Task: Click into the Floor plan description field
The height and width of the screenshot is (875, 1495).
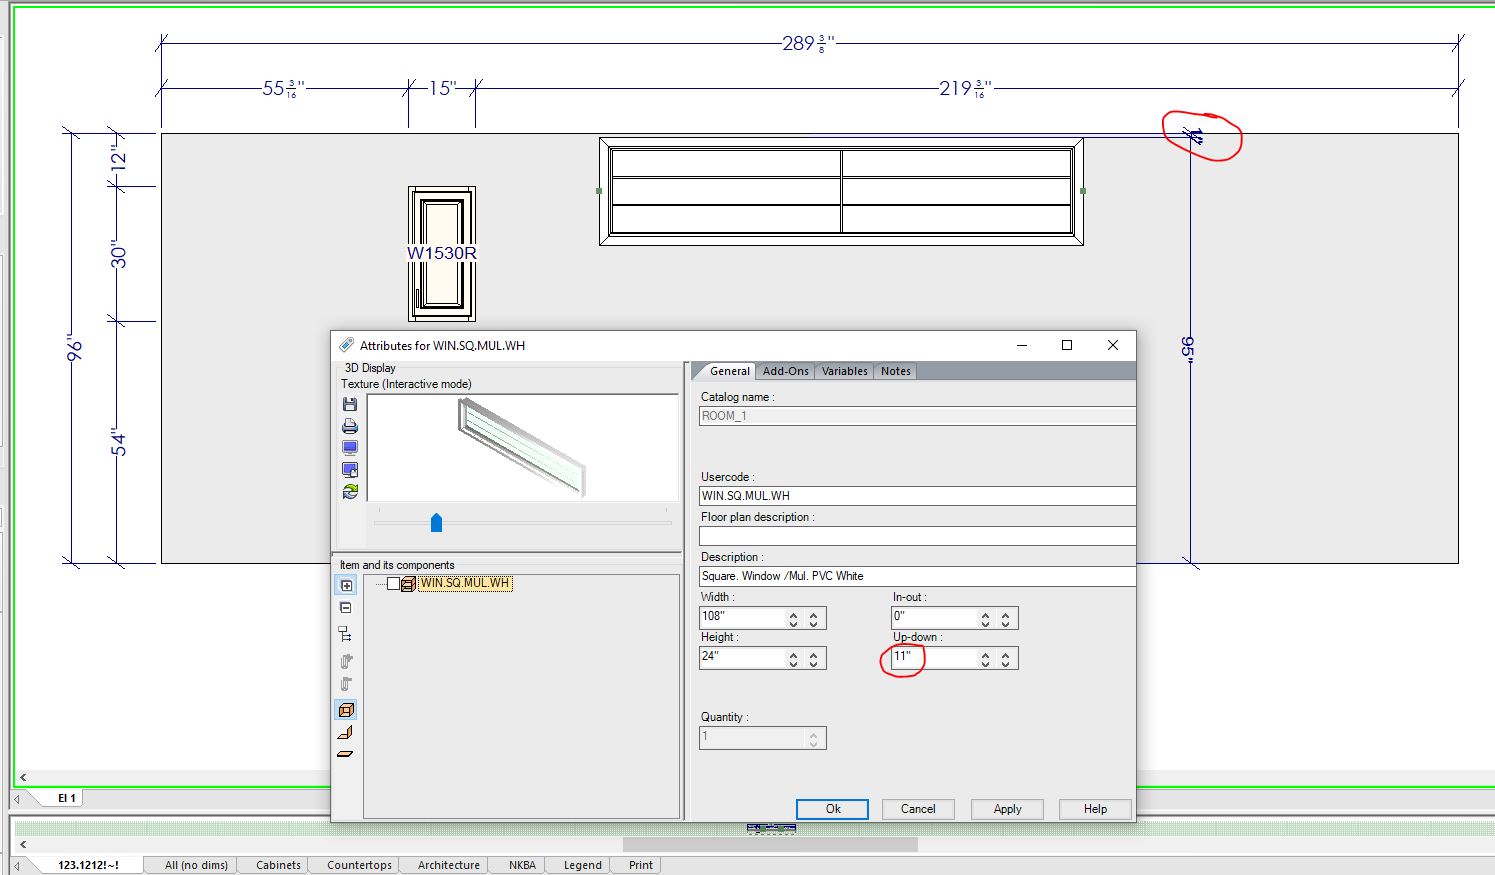Action: pos(916,536)
